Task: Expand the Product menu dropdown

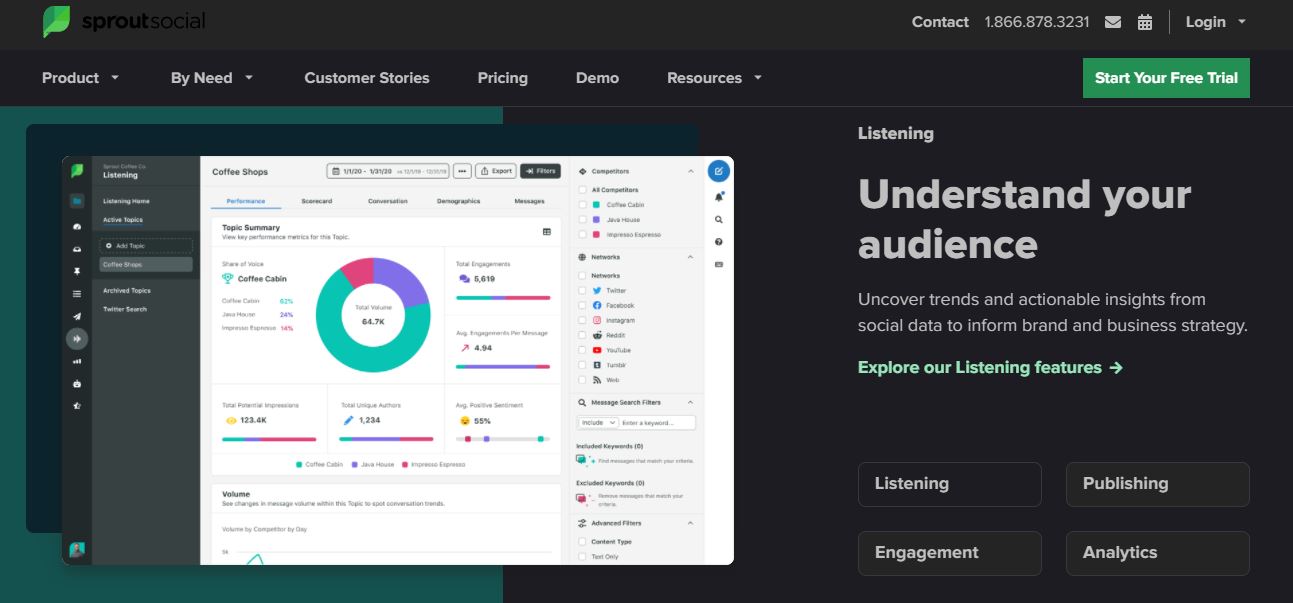Action: tap(80, 78)
